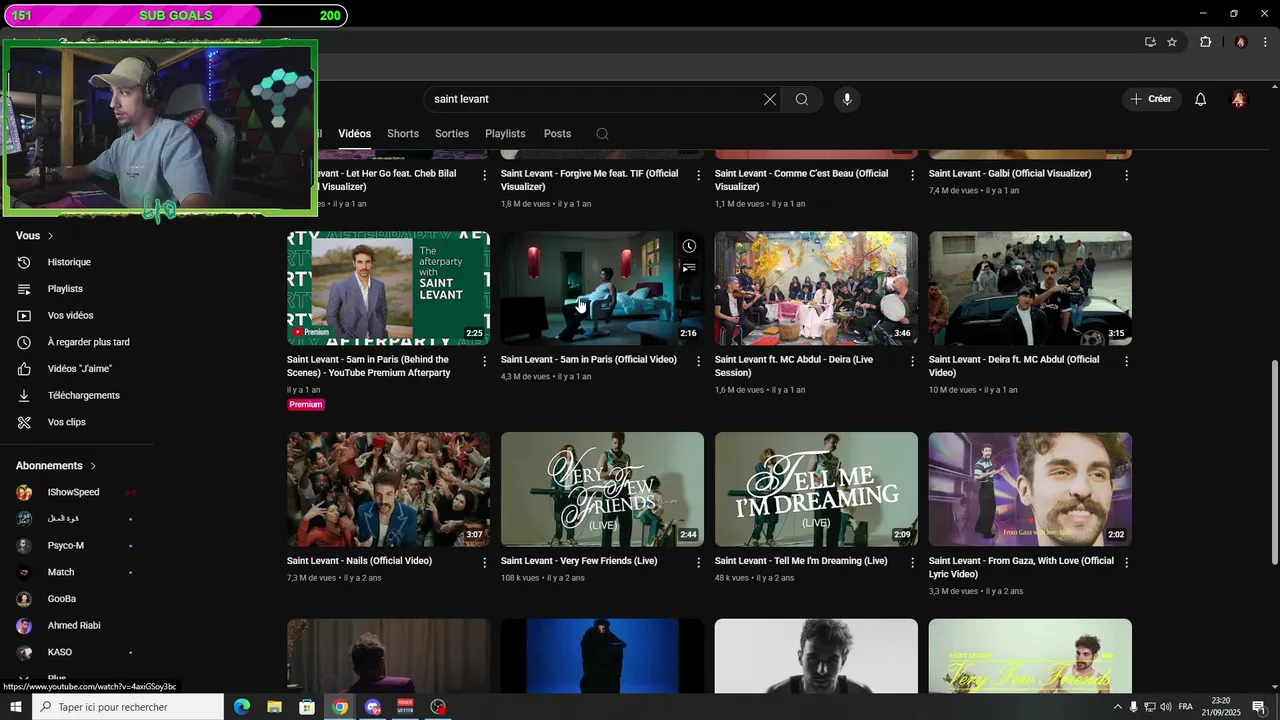
Task: Expand the Abonnements section chevron
Action: (93, 466)
